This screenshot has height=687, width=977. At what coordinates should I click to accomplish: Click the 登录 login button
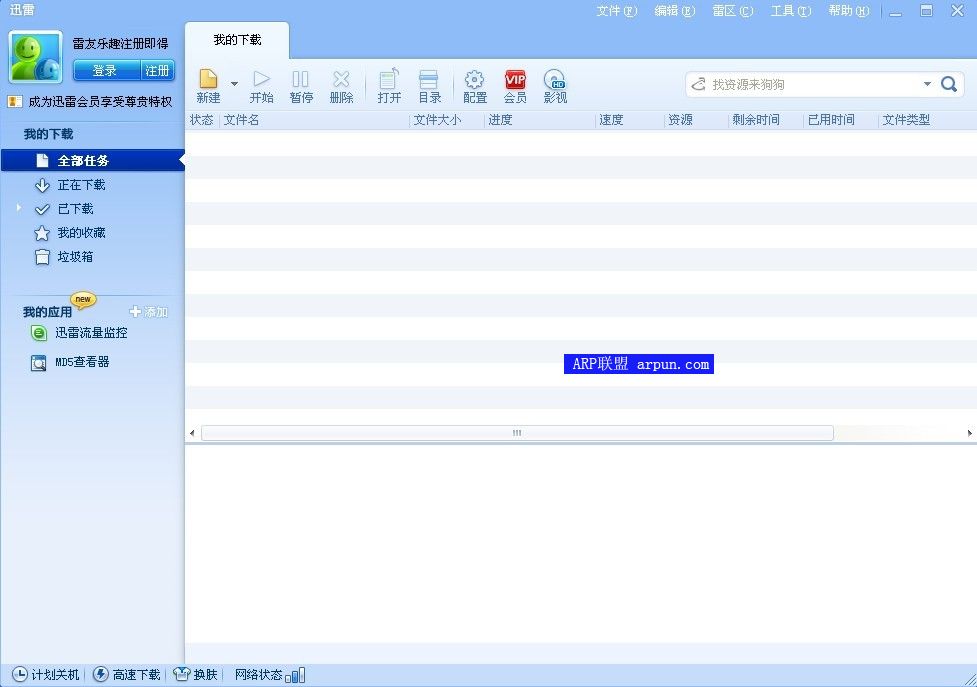[105, 71]
